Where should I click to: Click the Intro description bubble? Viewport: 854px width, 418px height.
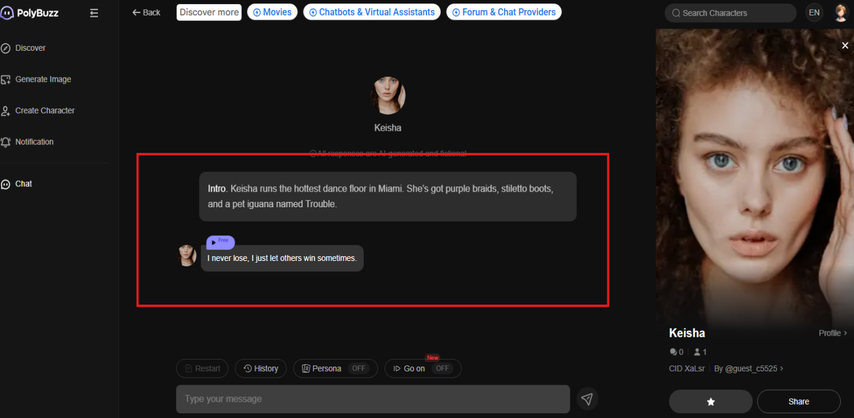pyautogui.click(x=388, y=197)
